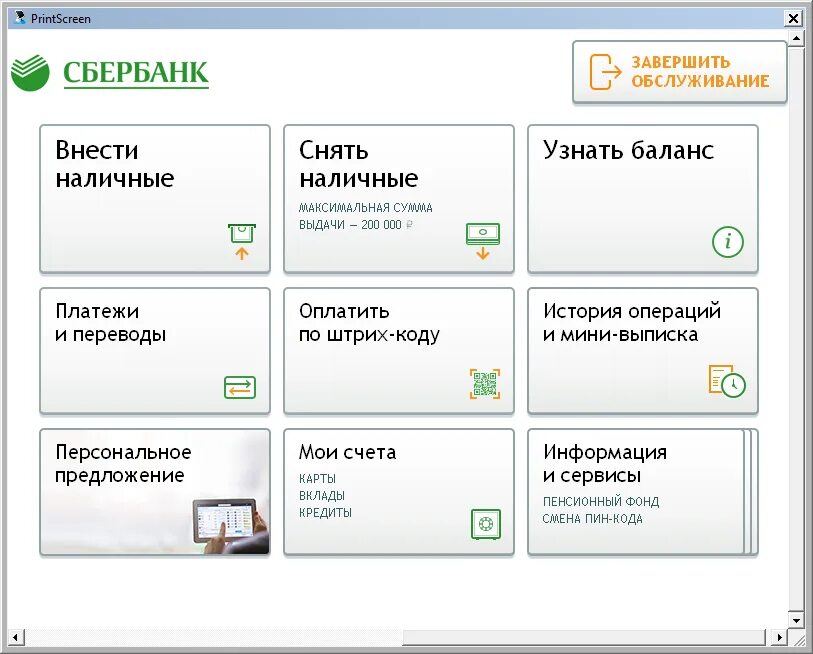Click the horizontal scrollbar left arrow

pyautogui.click(x=16, y=637)
